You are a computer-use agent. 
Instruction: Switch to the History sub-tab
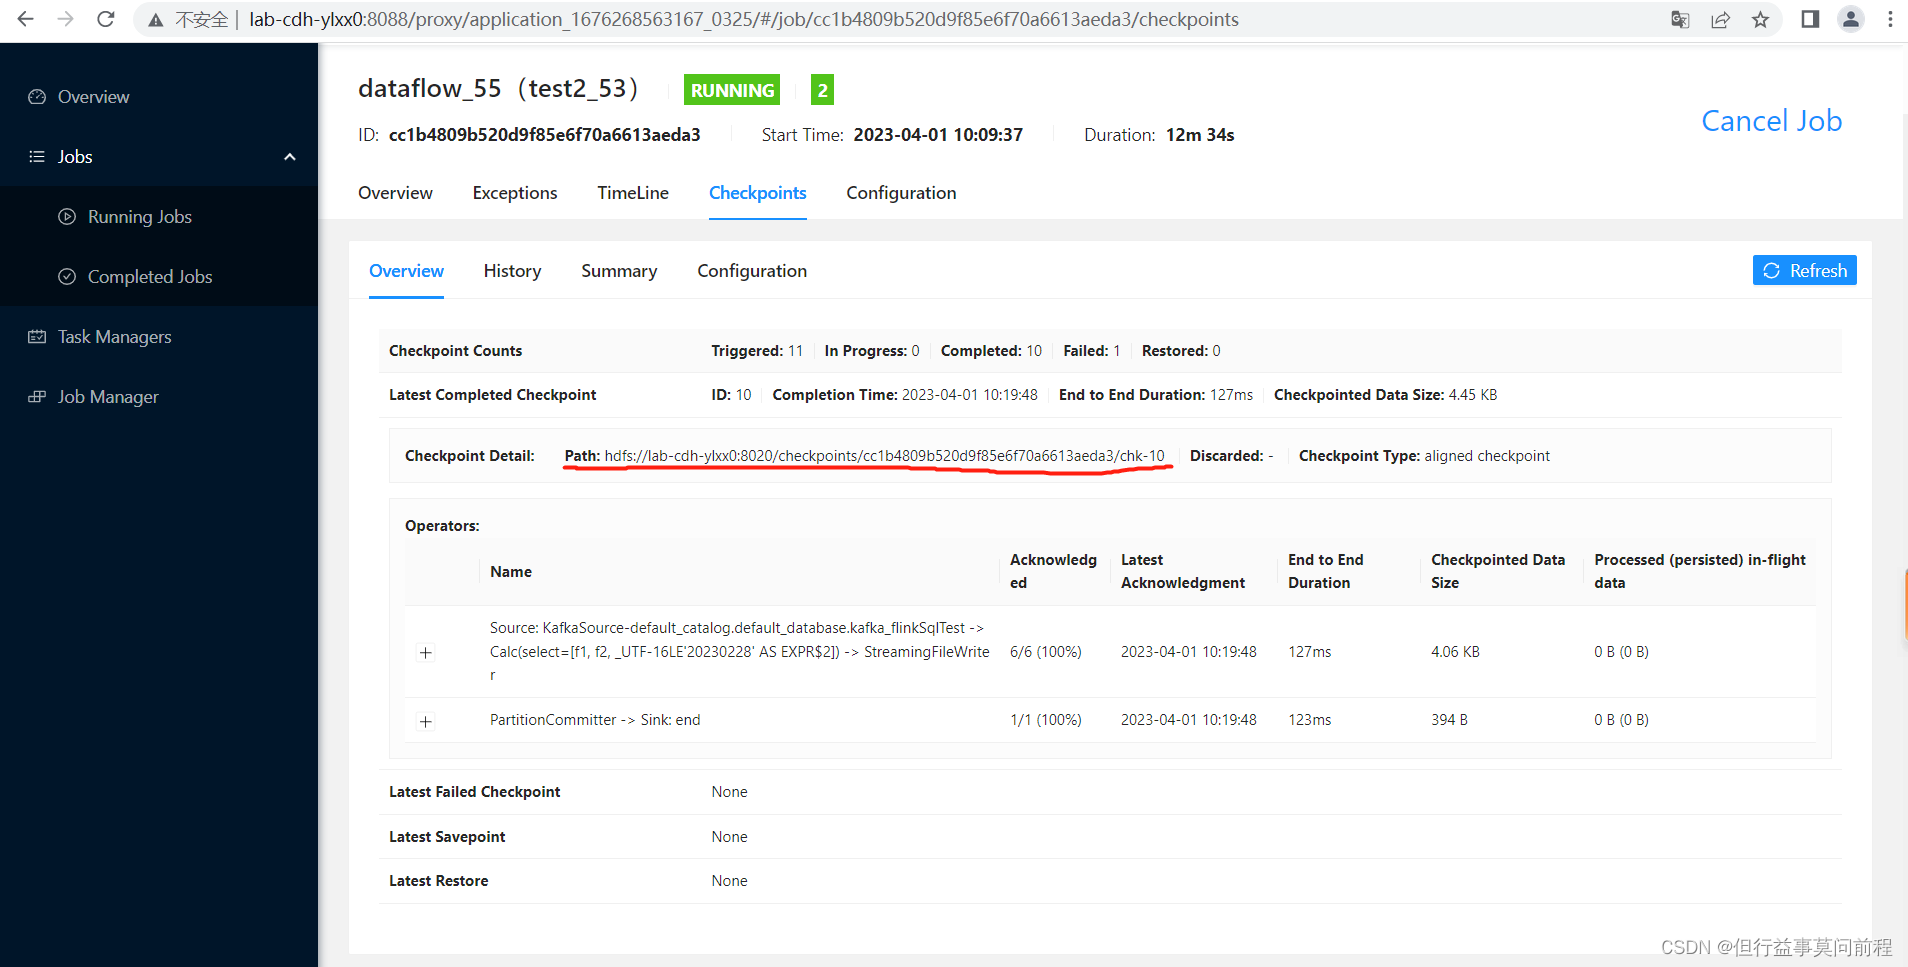point(512,271)
